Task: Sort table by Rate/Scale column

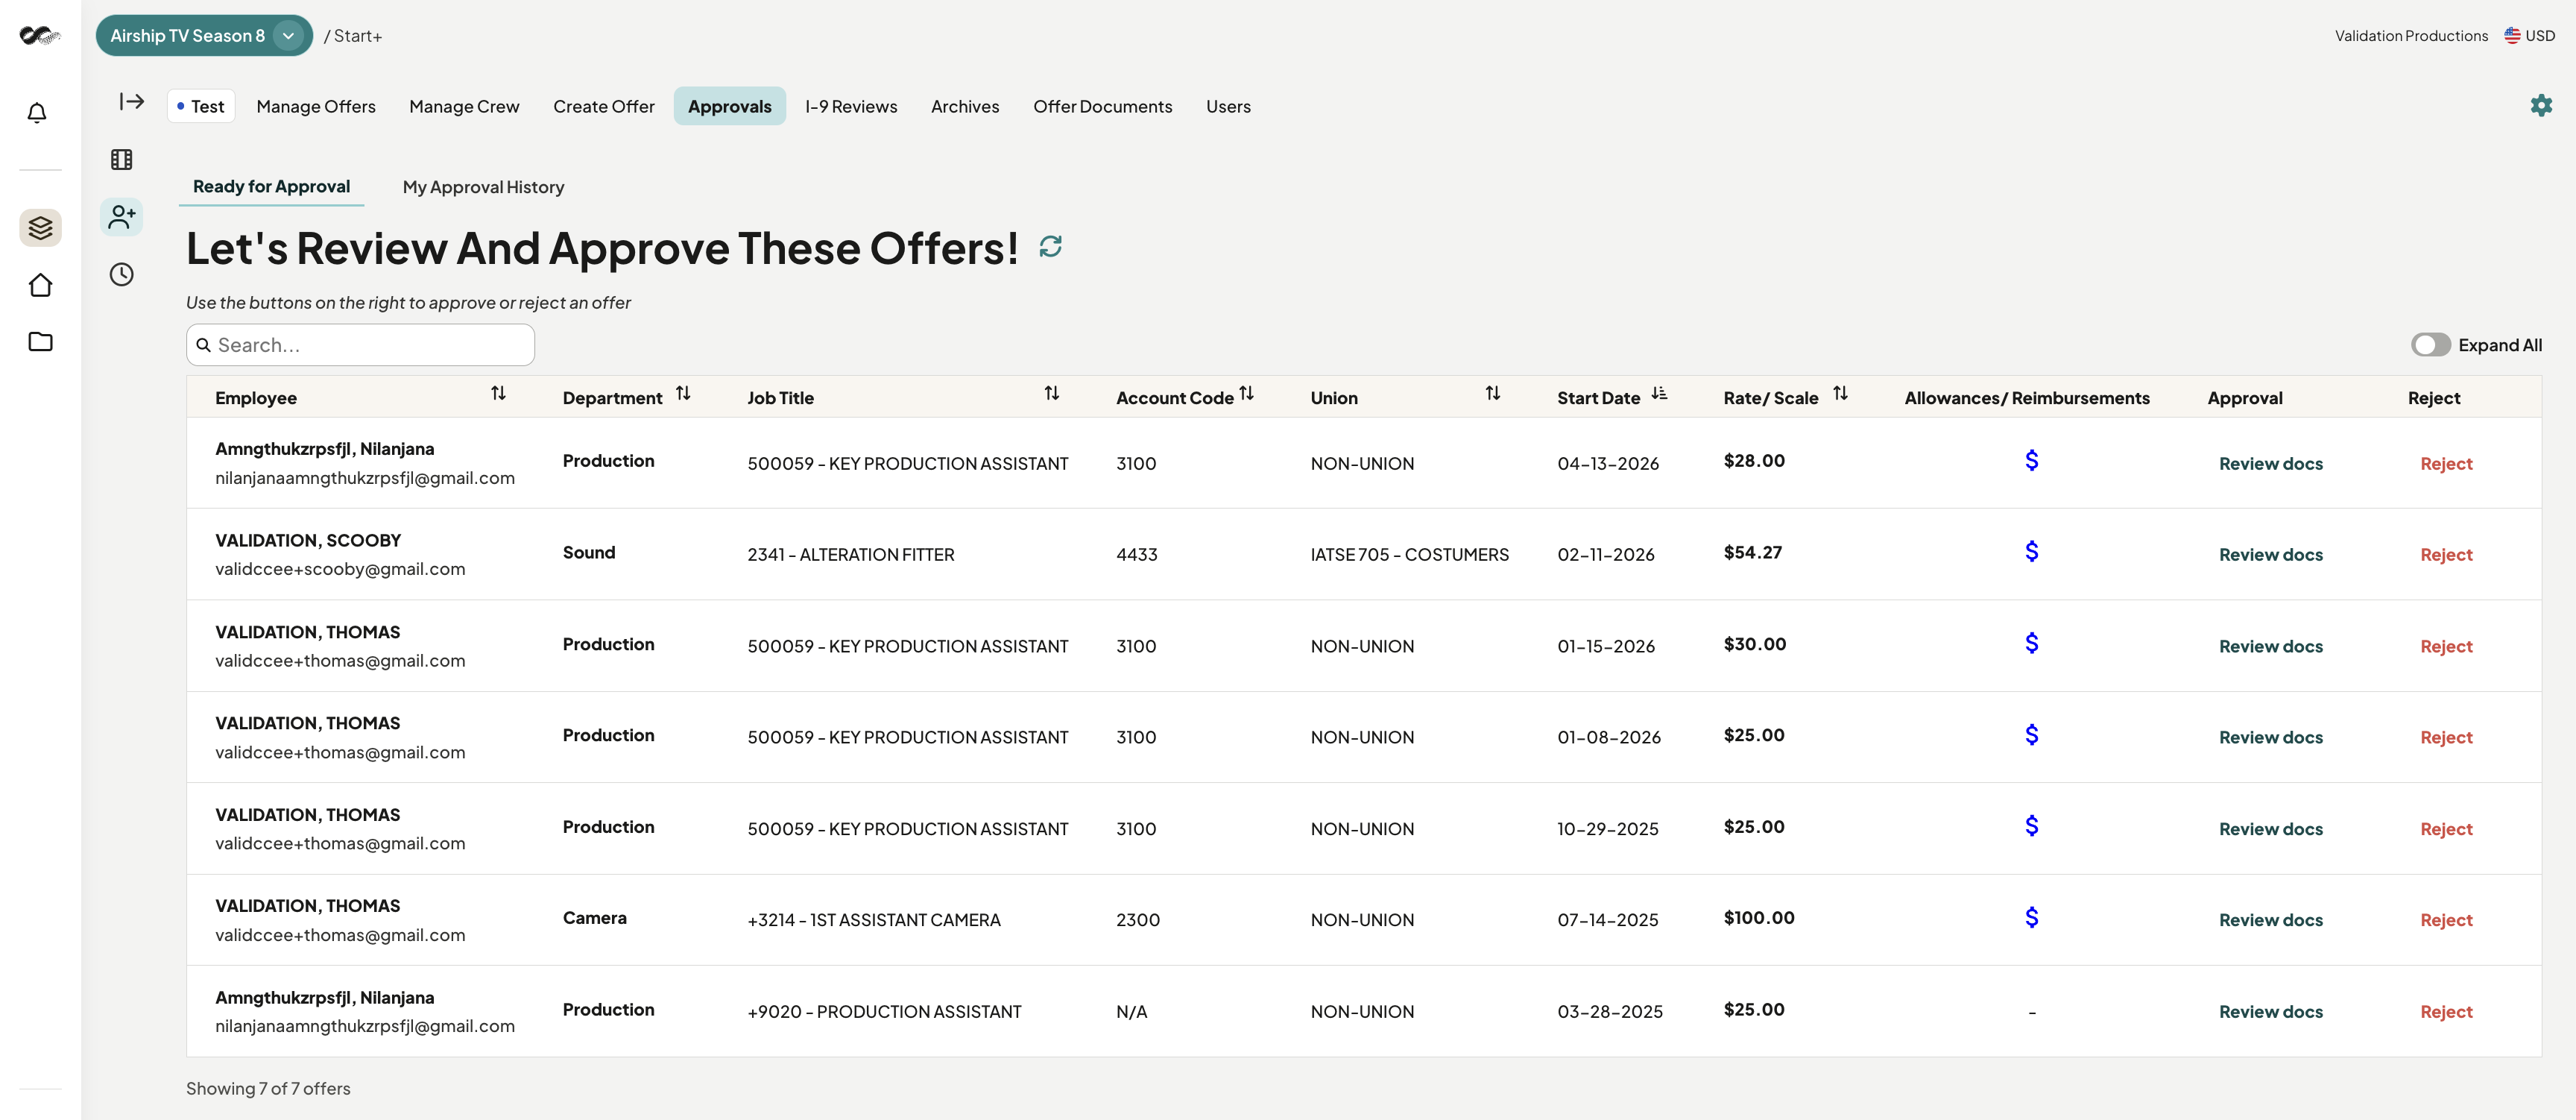Action: [1840, 394]
